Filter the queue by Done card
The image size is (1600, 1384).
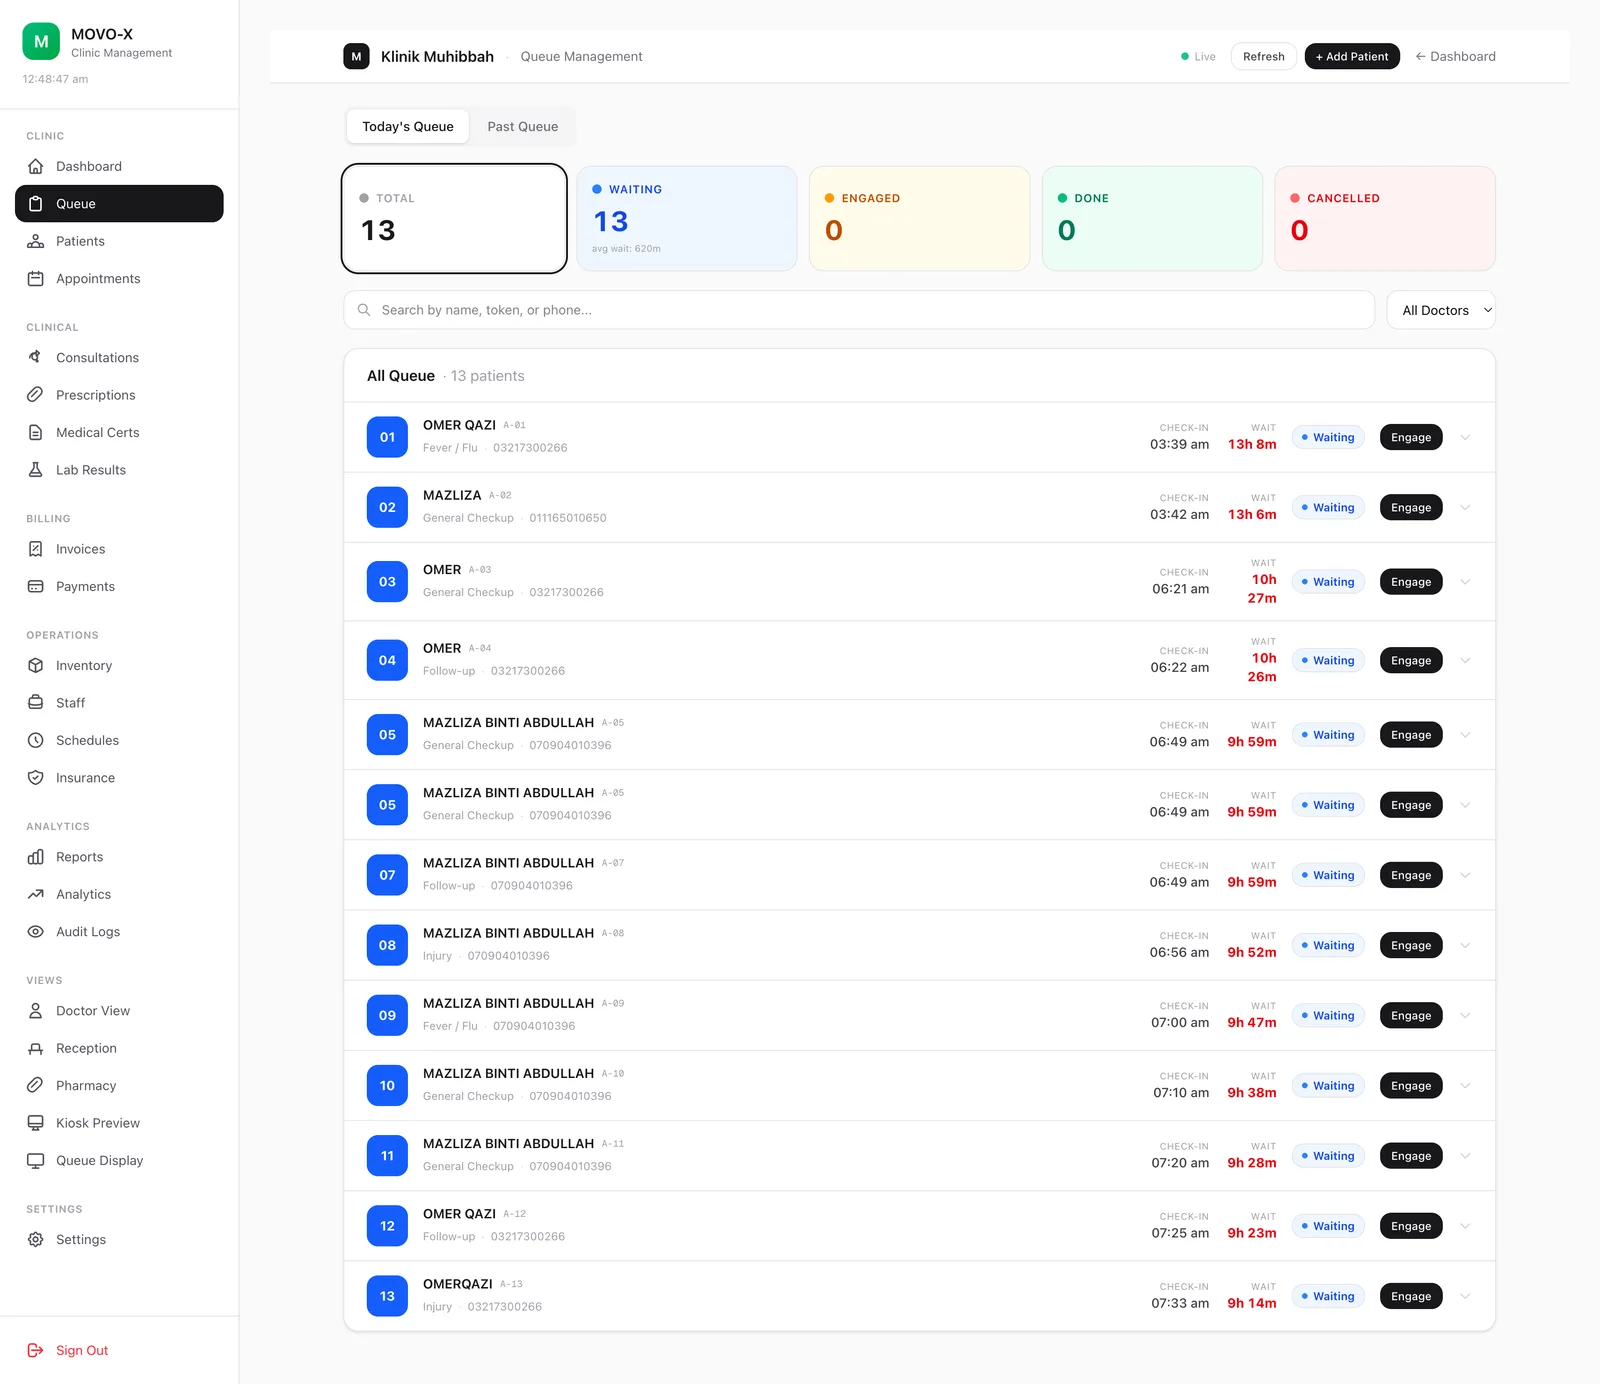pos(1152,218)
